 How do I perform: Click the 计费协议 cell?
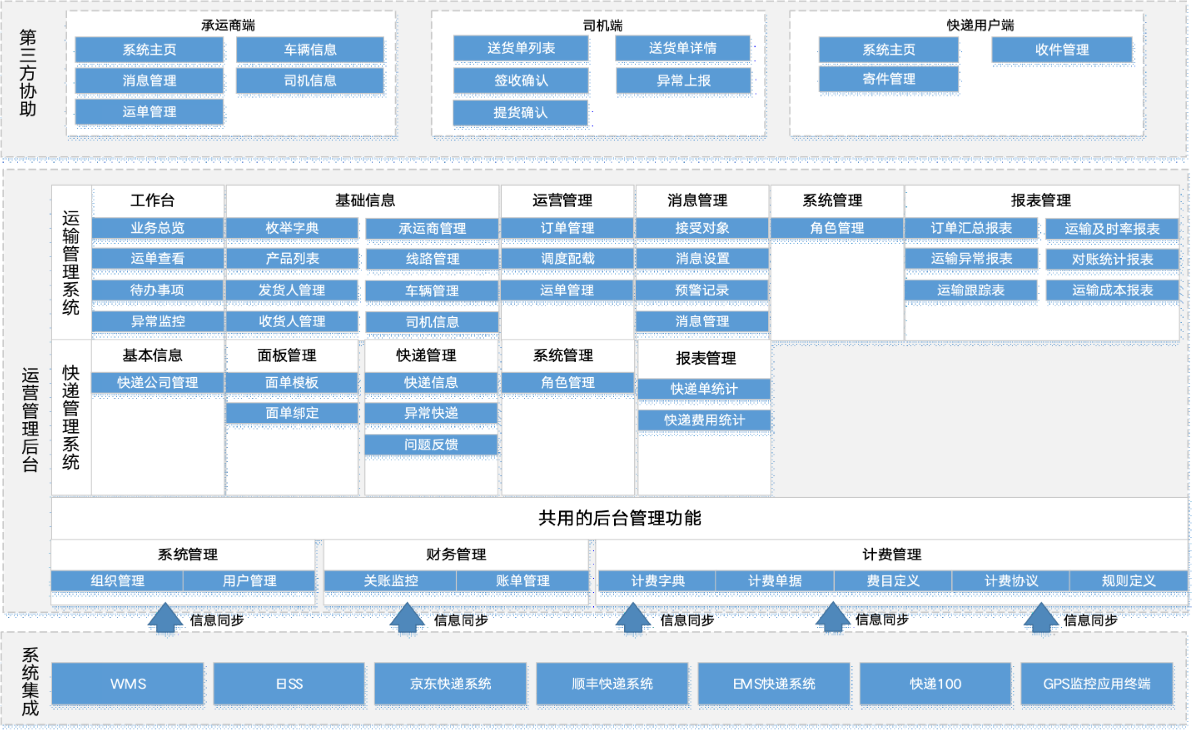(x=1011, y=581)
